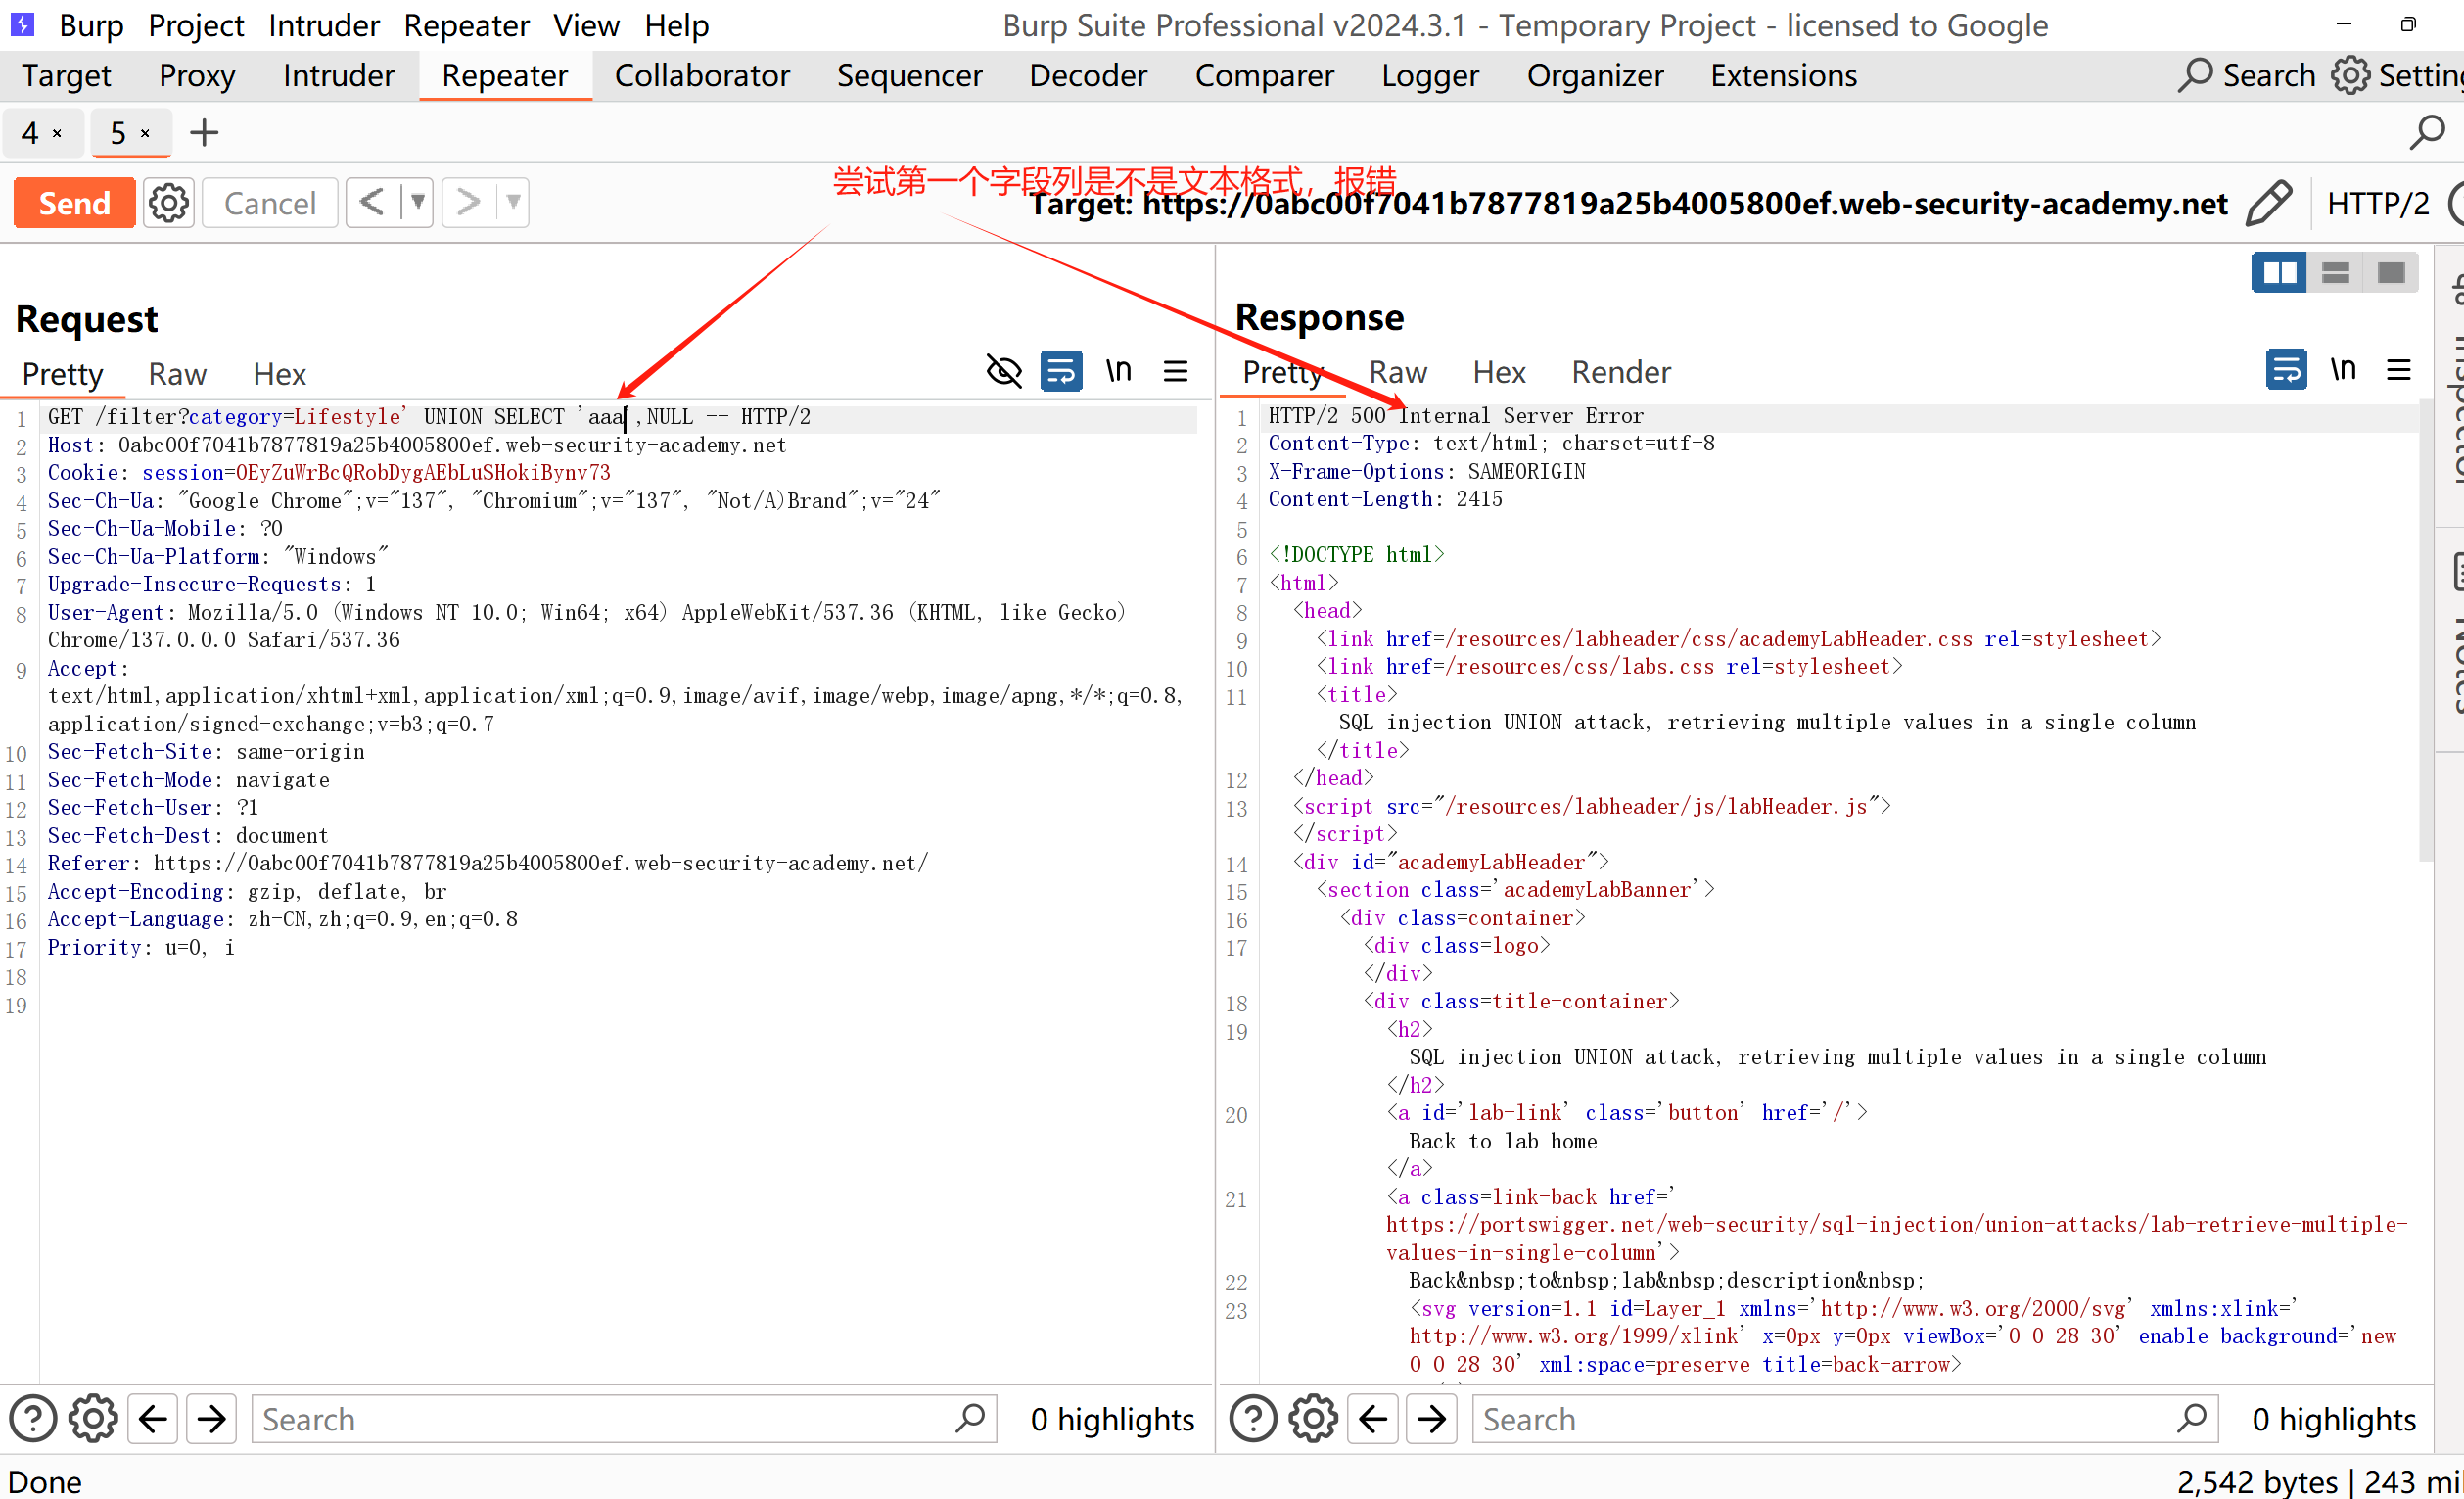
Task: Open the request panel hamburger menu
Action: pos(1176,372)
